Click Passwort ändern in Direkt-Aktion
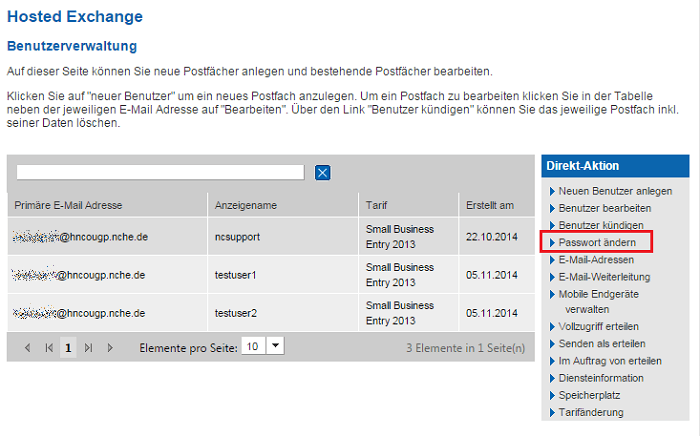Viewport: 700px width, 436px height. point(597,242)
